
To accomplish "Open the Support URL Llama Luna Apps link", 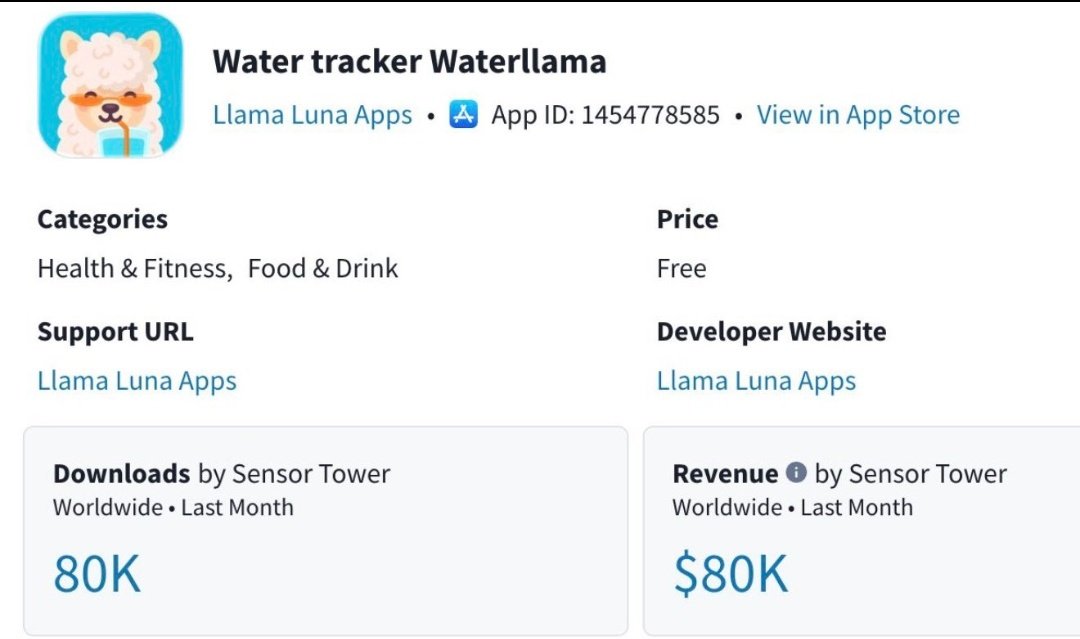I will click(x=137, y=381).
